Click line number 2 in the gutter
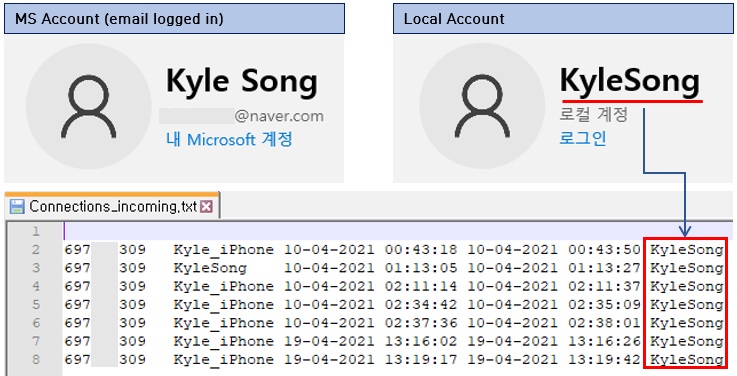Viewport: 737px width, 376px height. click(x=36, y=250)
